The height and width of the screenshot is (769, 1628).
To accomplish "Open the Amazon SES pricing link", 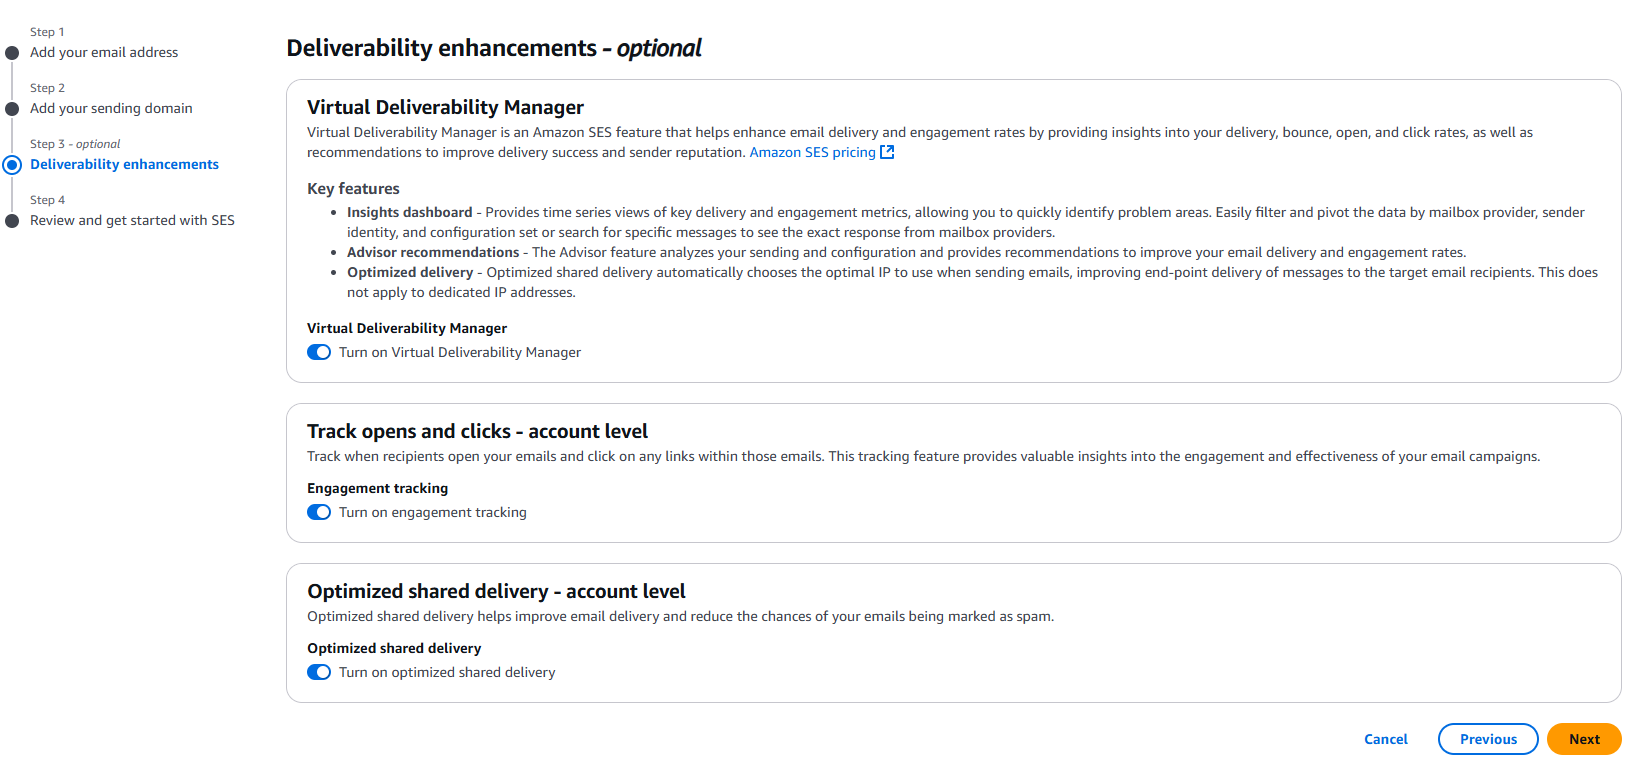I will point(812,152).
